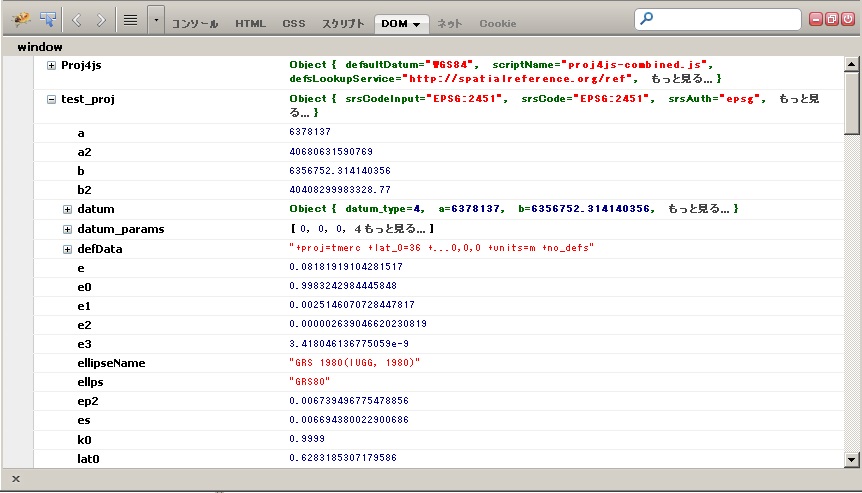862x493 pixels.
Task: Click the Firebug bug icon
Action: pos(20,19)
